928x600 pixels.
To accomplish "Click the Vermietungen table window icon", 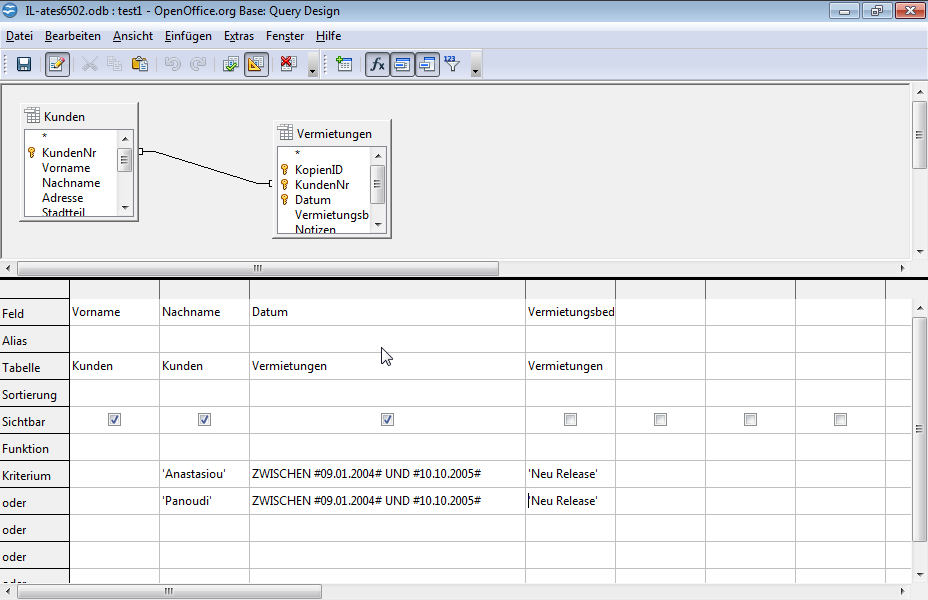I will (x=285, y=133).
